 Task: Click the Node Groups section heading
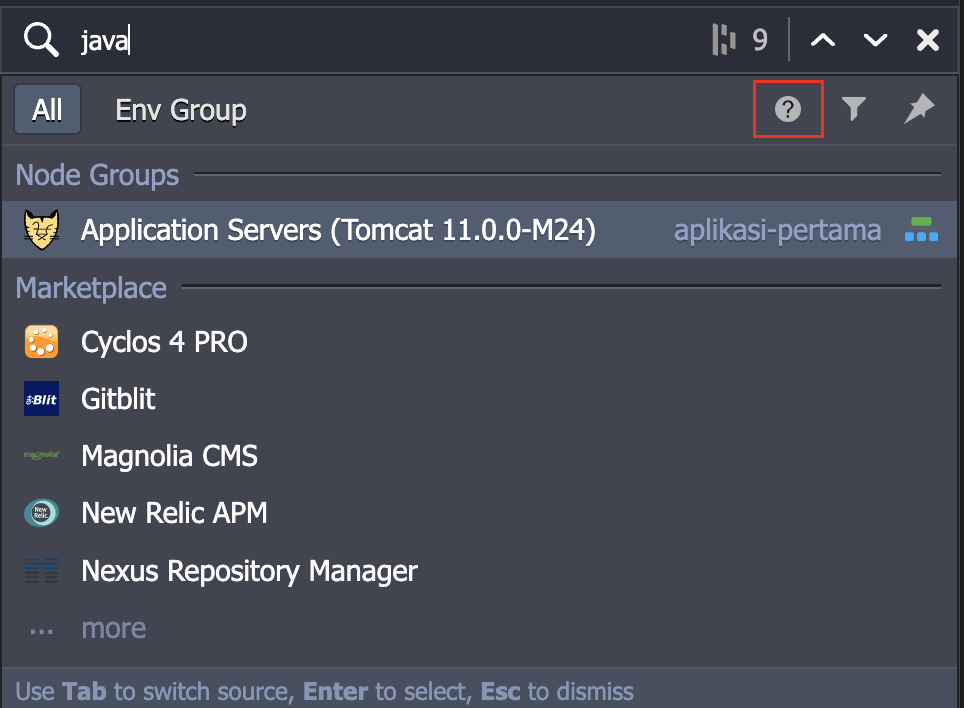[97, 175]
